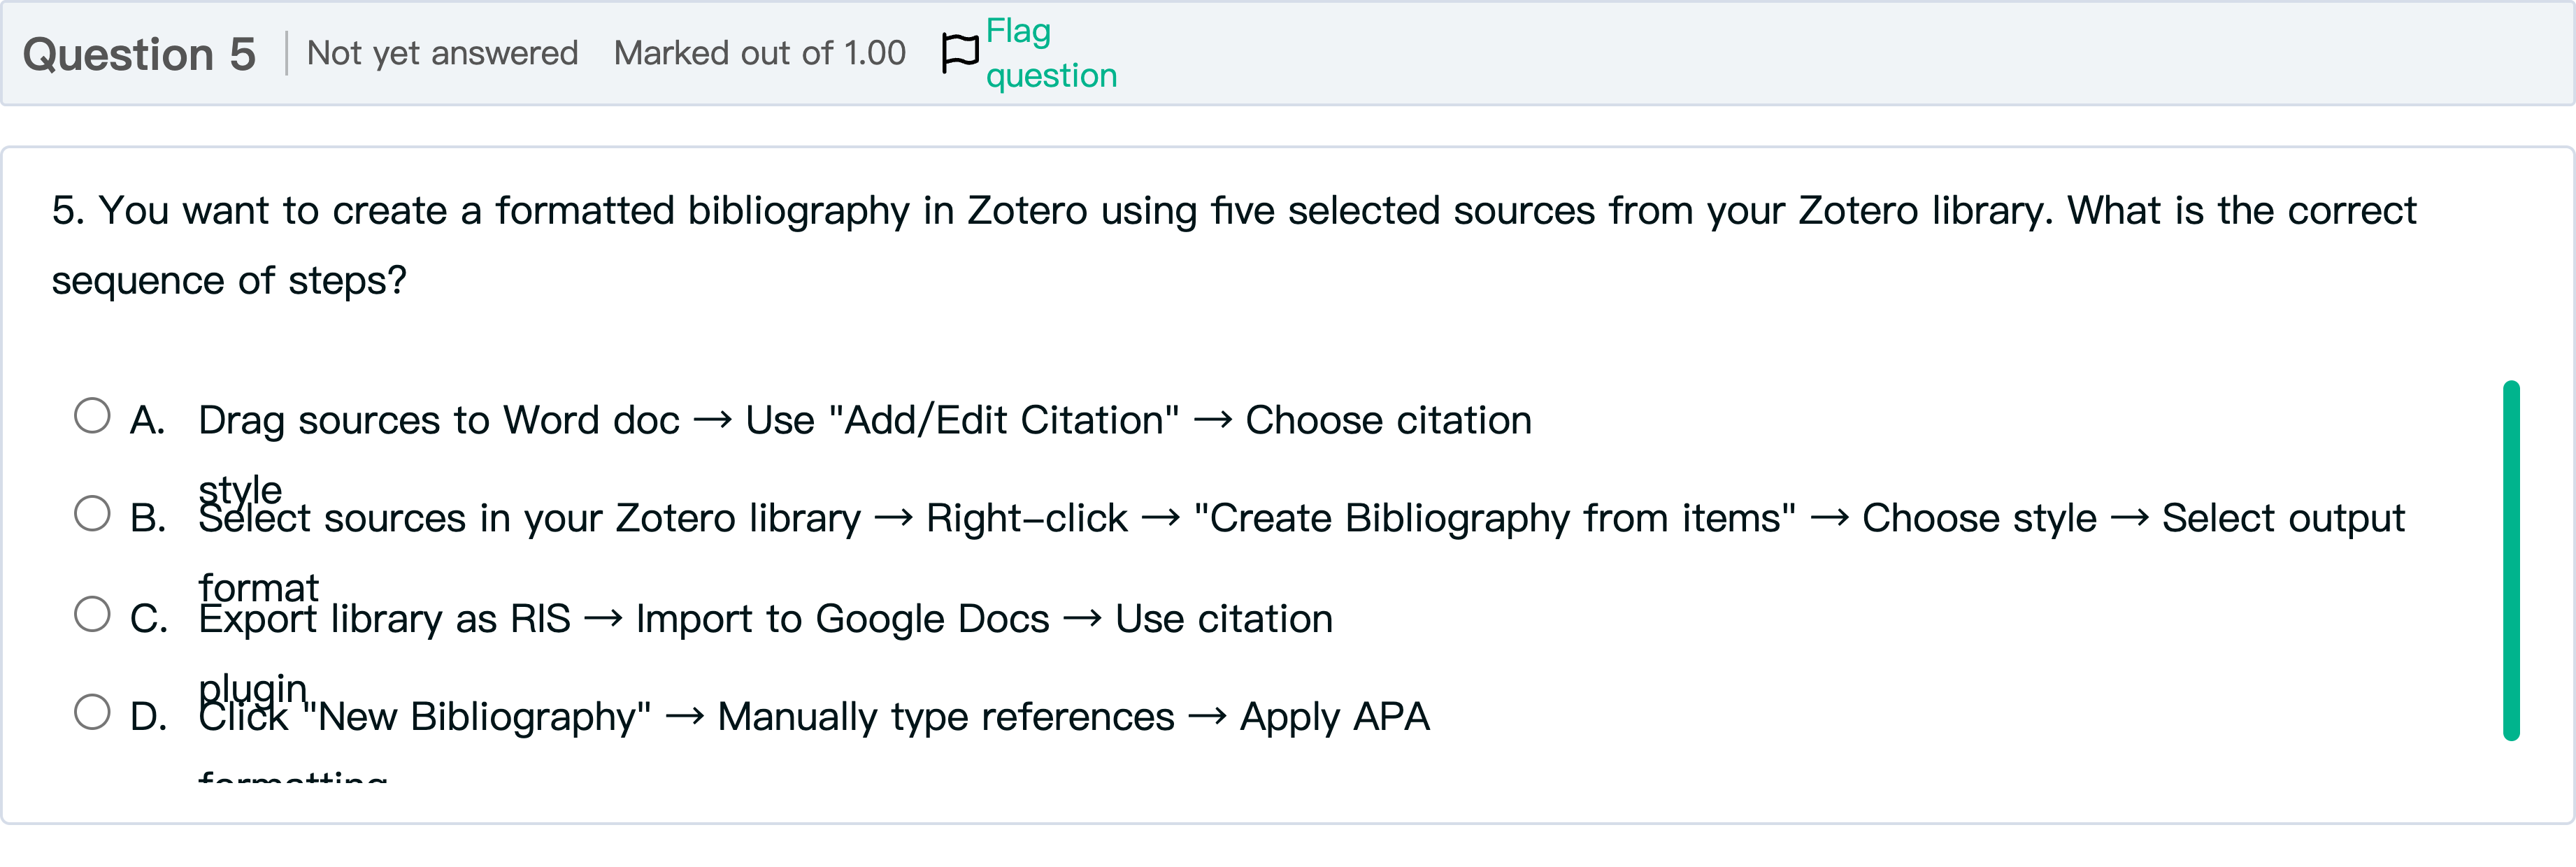Click the 'D.' option letter label
The height and width of the screenshot is (867, 2576).
(x=148, y=717)
